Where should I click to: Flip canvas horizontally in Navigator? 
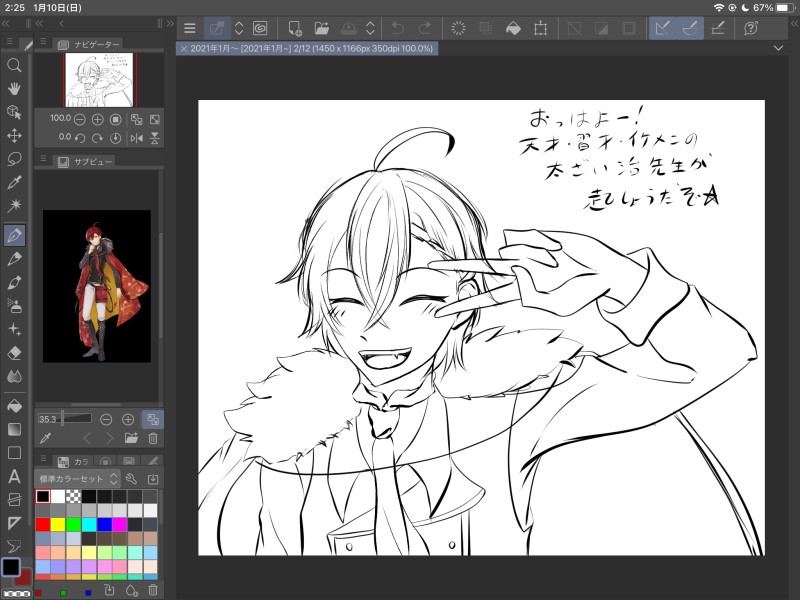136,138
